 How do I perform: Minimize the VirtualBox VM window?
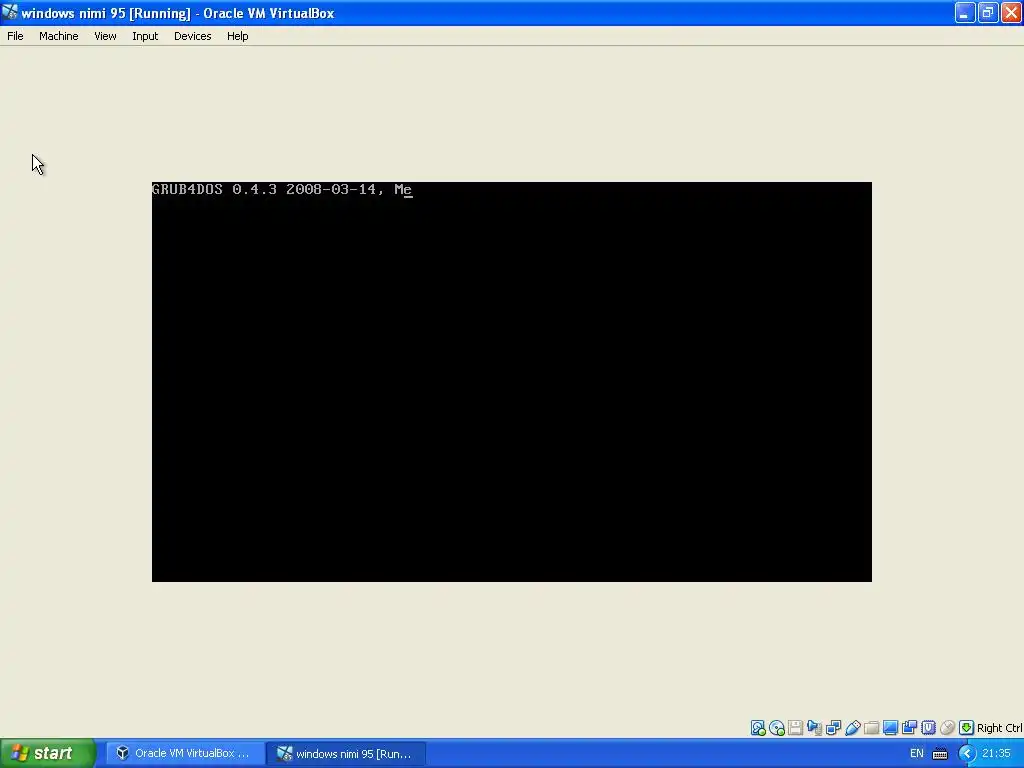click(965, 12)
